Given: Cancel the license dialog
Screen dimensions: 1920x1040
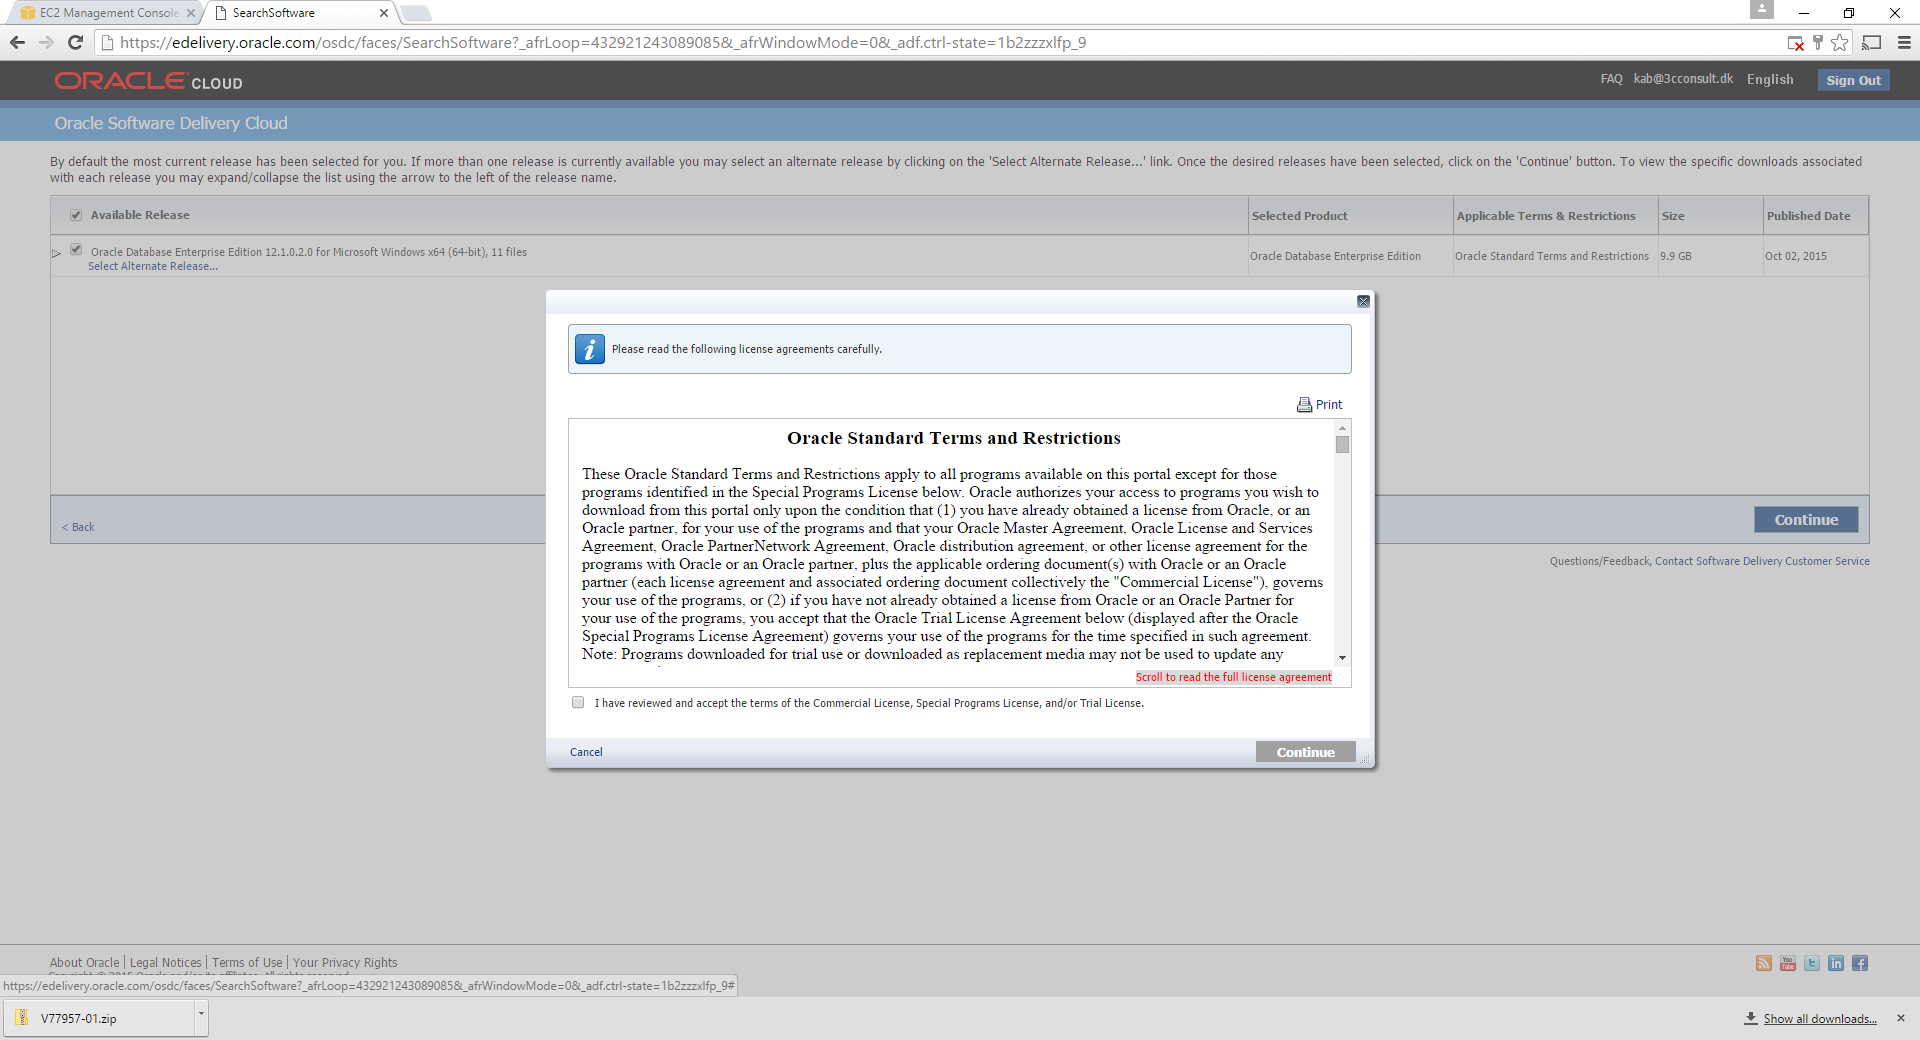Looking at the screenshot, I should point(586,752).
